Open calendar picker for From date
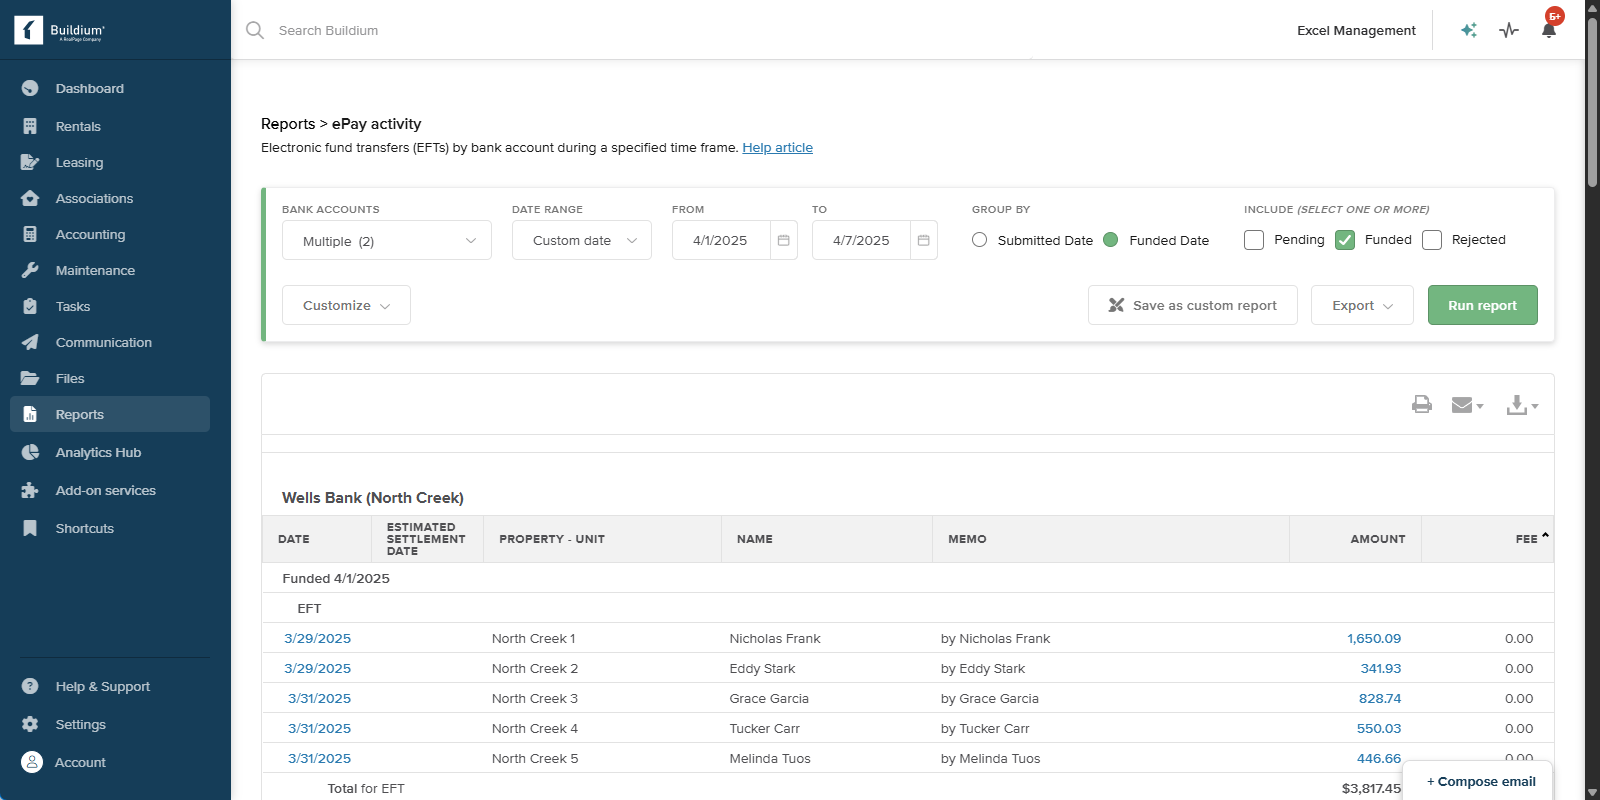Image resolution: width=1600 pixels, height=800 pixels. 783,241
